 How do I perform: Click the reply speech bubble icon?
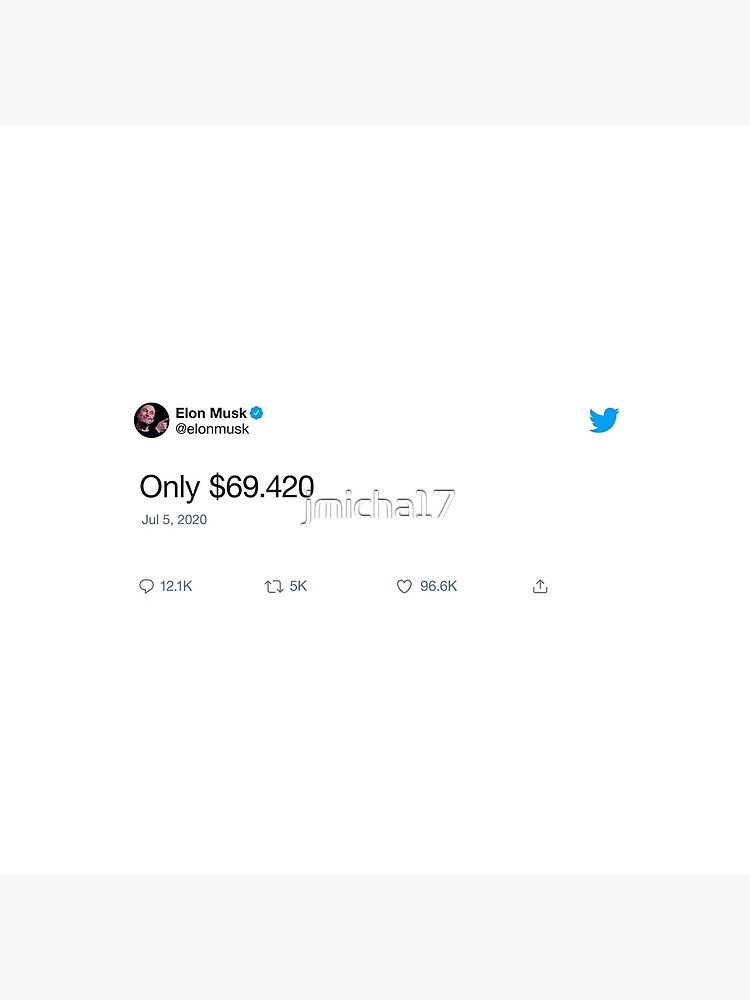(146, 586)
